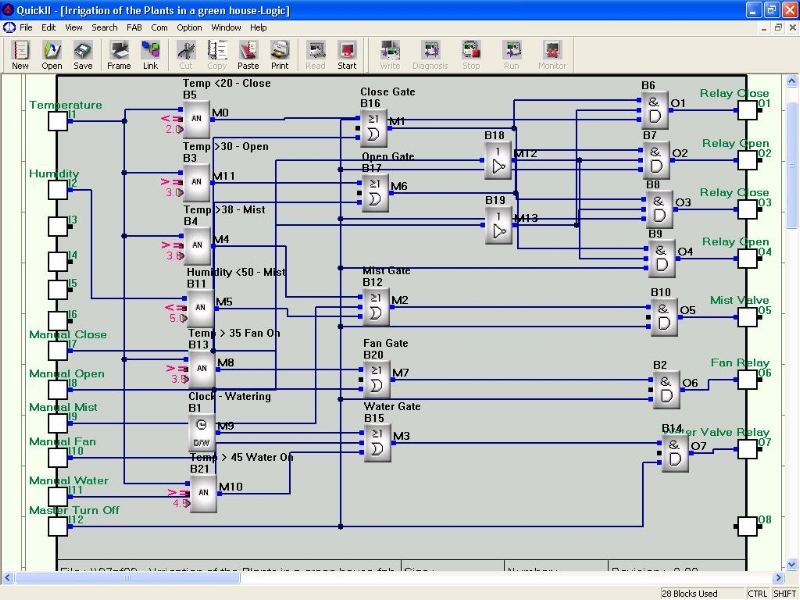Select the Clock - Watering block B1
800x600 pixels.
coord(202,432)
